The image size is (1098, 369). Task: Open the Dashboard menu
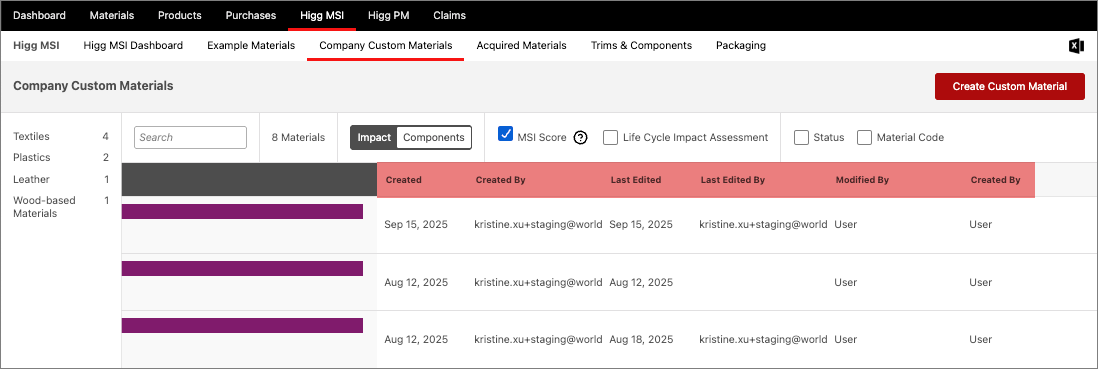[40, 15]
